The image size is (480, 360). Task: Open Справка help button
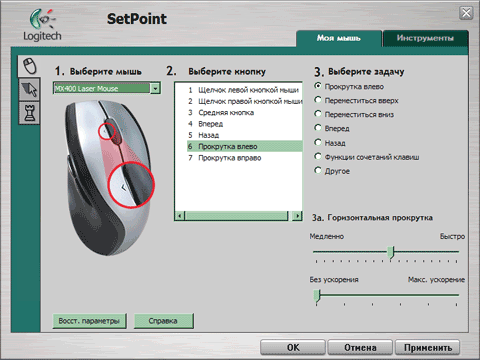tap(163, 321)
